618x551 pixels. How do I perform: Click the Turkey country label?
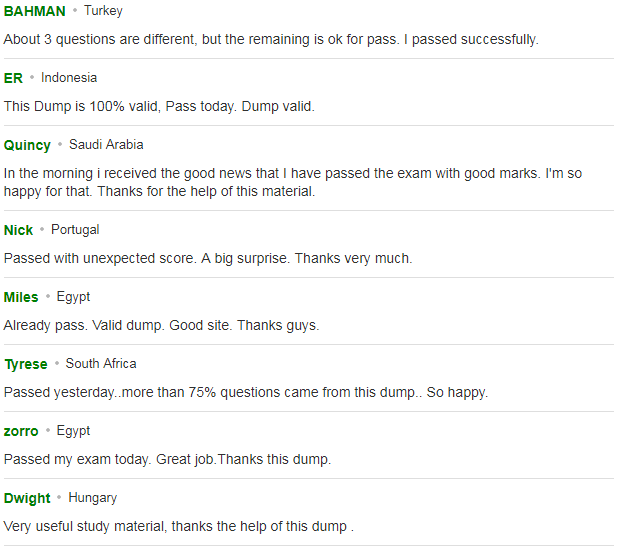pos(103,11)
